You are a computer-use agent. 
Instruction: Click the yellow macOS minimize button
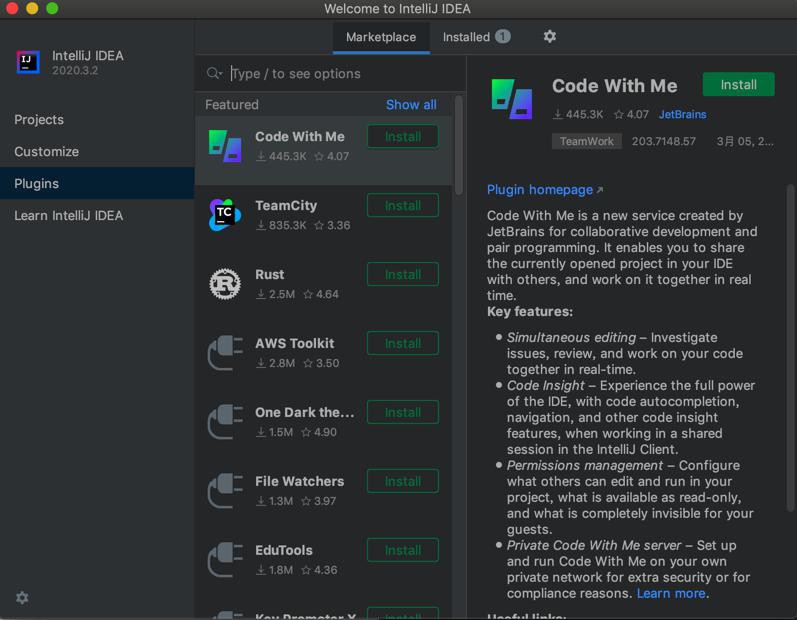click(x=32, y=9)
